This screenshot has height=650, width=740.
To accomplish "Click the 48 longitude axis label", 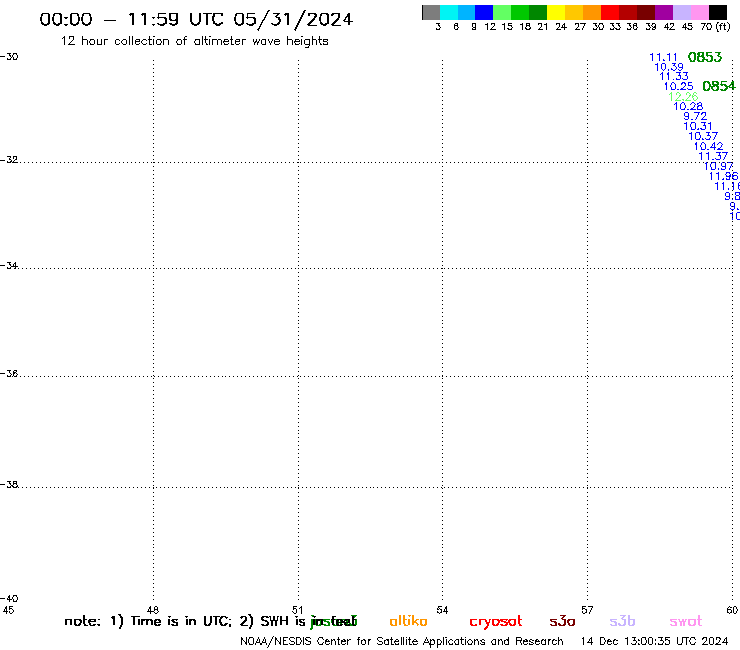I will click(152, 610).
